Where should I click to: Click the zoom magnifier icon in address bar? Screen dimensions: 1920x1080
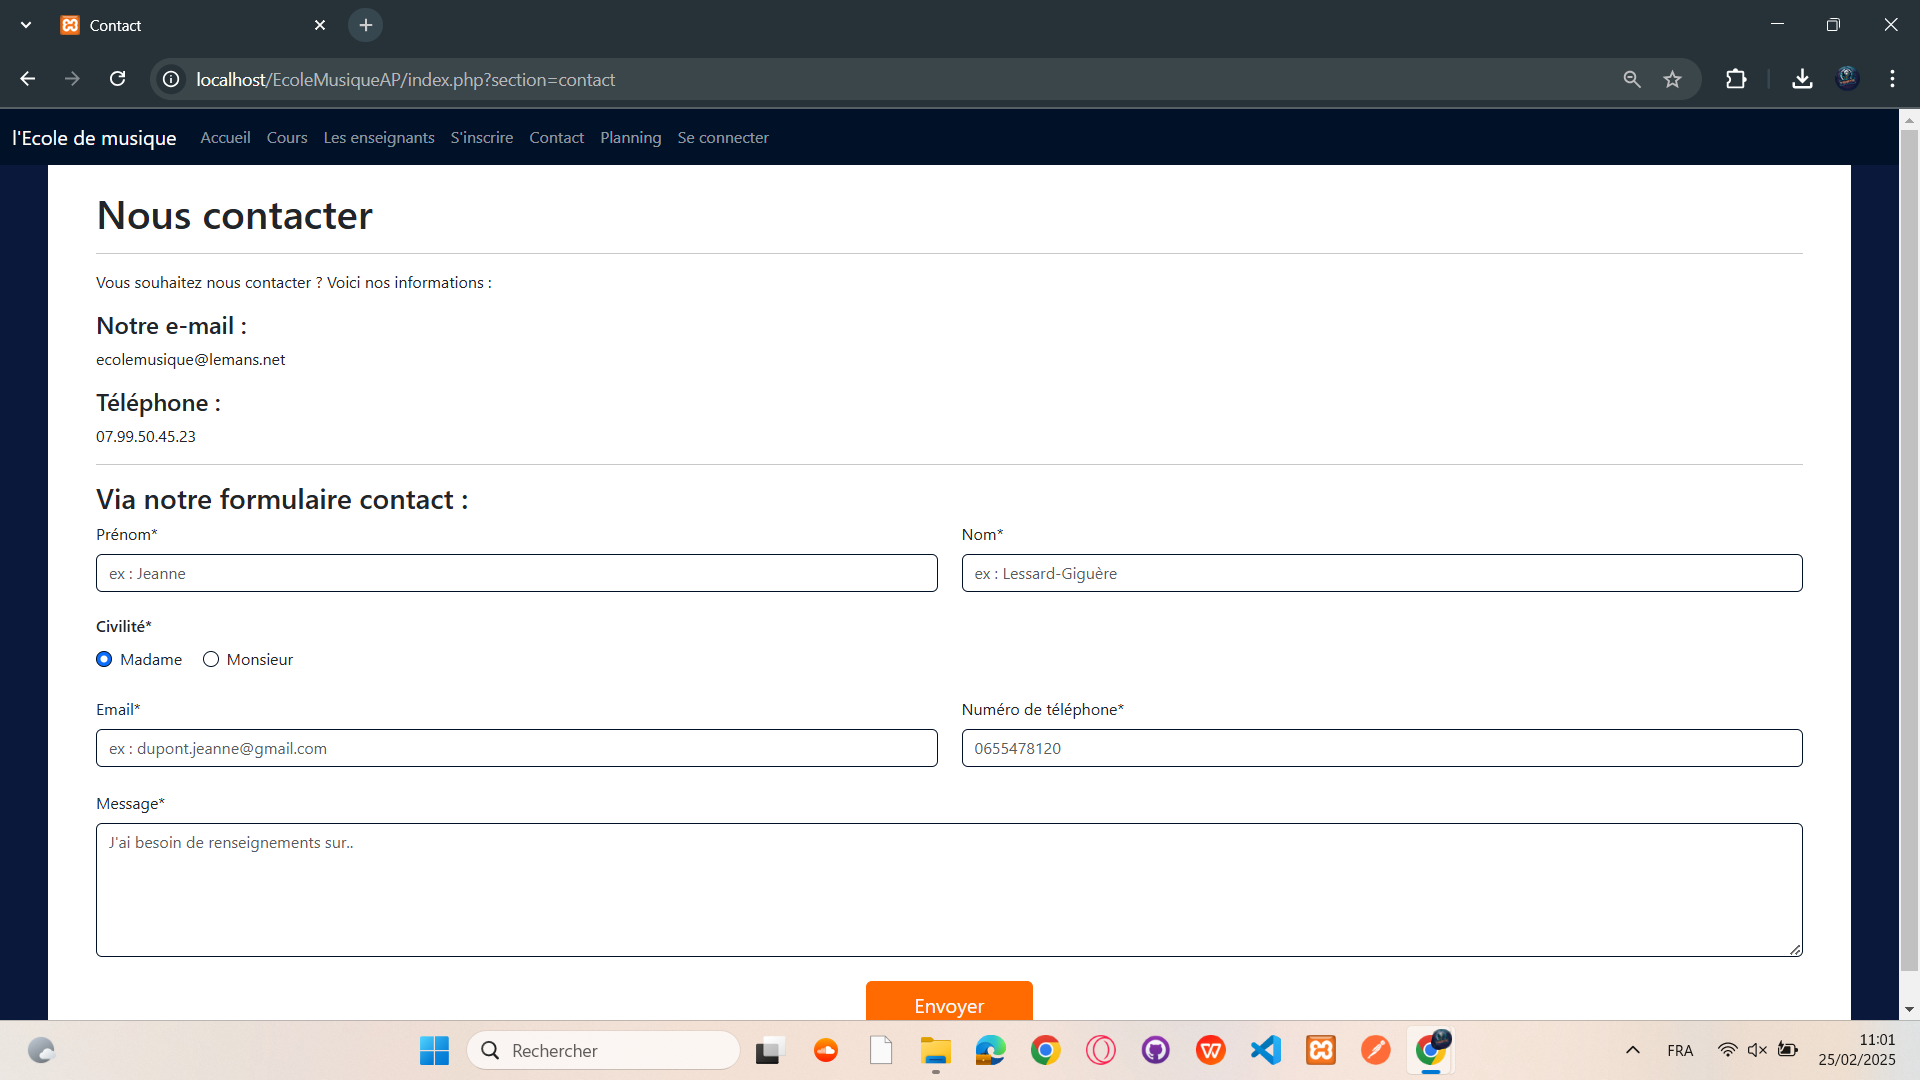coord(1632,79)
